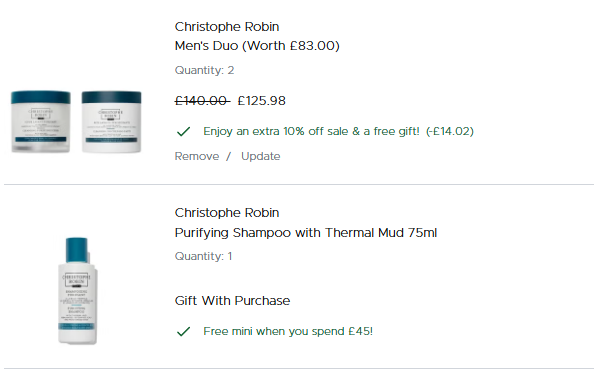The height and width of the screenshot is (369, 594).
Task: Click the (-£14.02) discount amount
Action: [x=450, y=131]
